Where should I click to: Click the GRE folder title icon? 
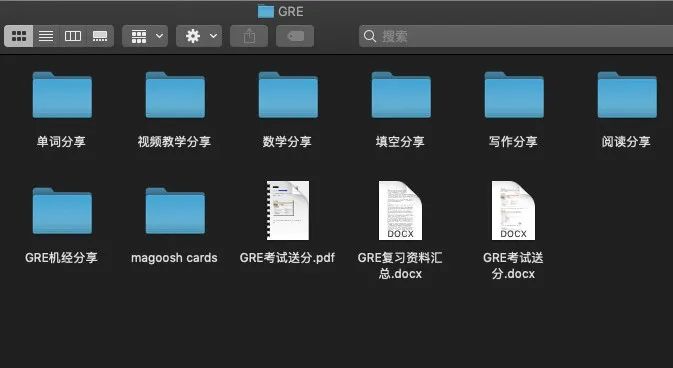[x=266, y=11]
